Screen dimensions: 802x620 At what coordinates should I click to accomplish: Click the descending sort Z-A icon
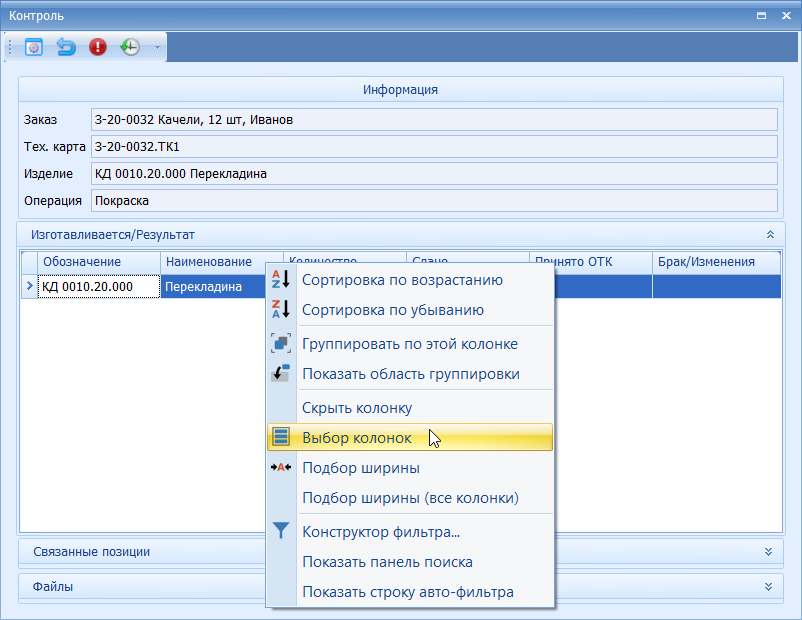[x=281, y=310]
